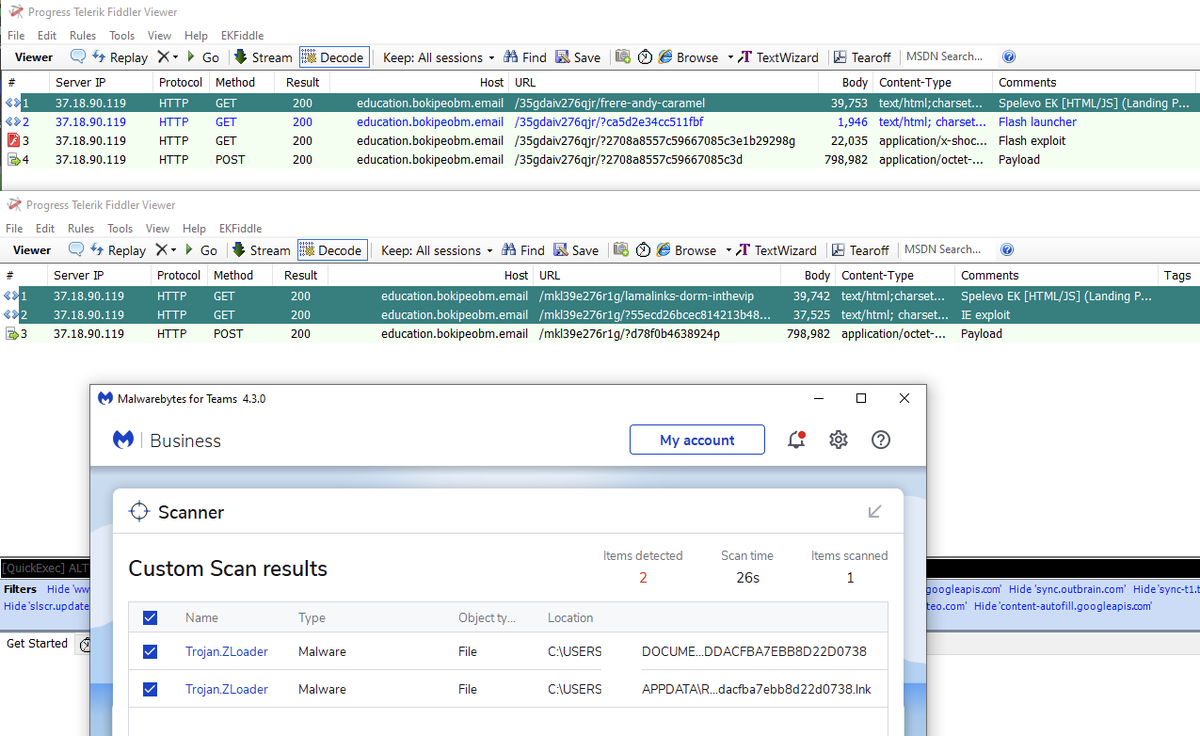This screenshot has height=736, width=1200.
Task: Open Malwarebytes settings via the gear icon
Action: pos(838,439)
